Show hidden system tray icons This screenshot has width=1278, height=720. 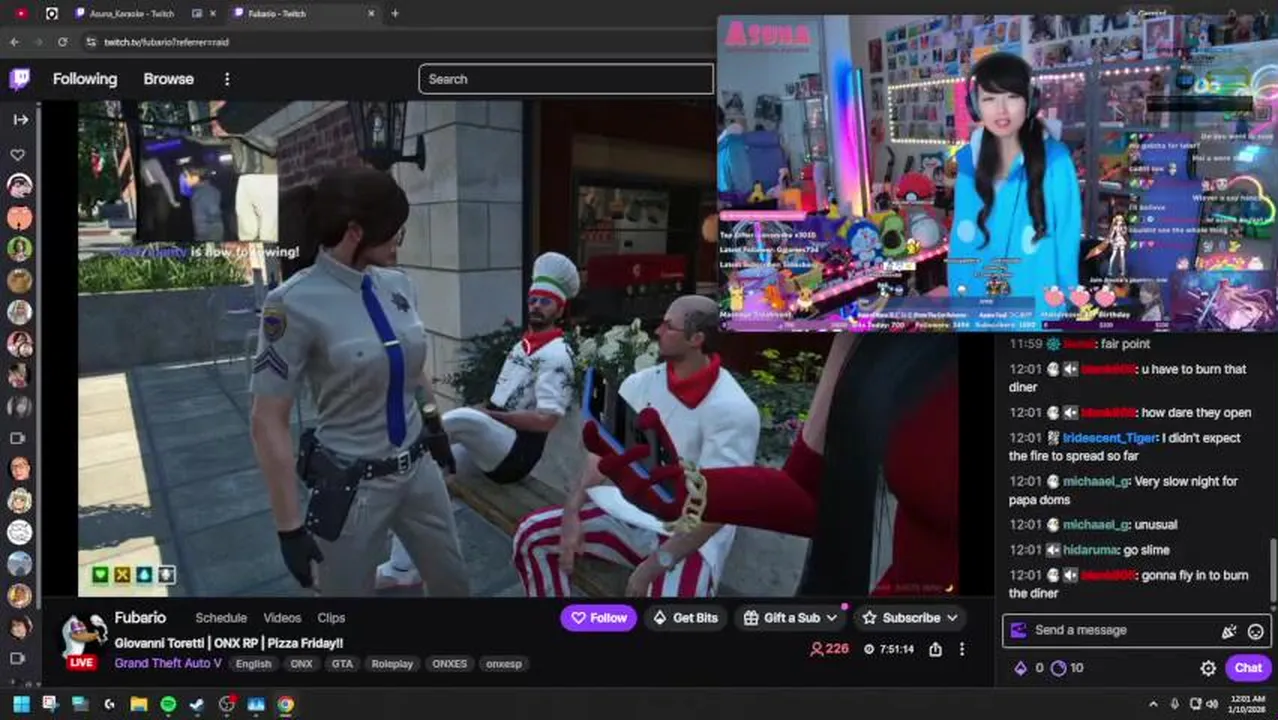point(1152,704)
